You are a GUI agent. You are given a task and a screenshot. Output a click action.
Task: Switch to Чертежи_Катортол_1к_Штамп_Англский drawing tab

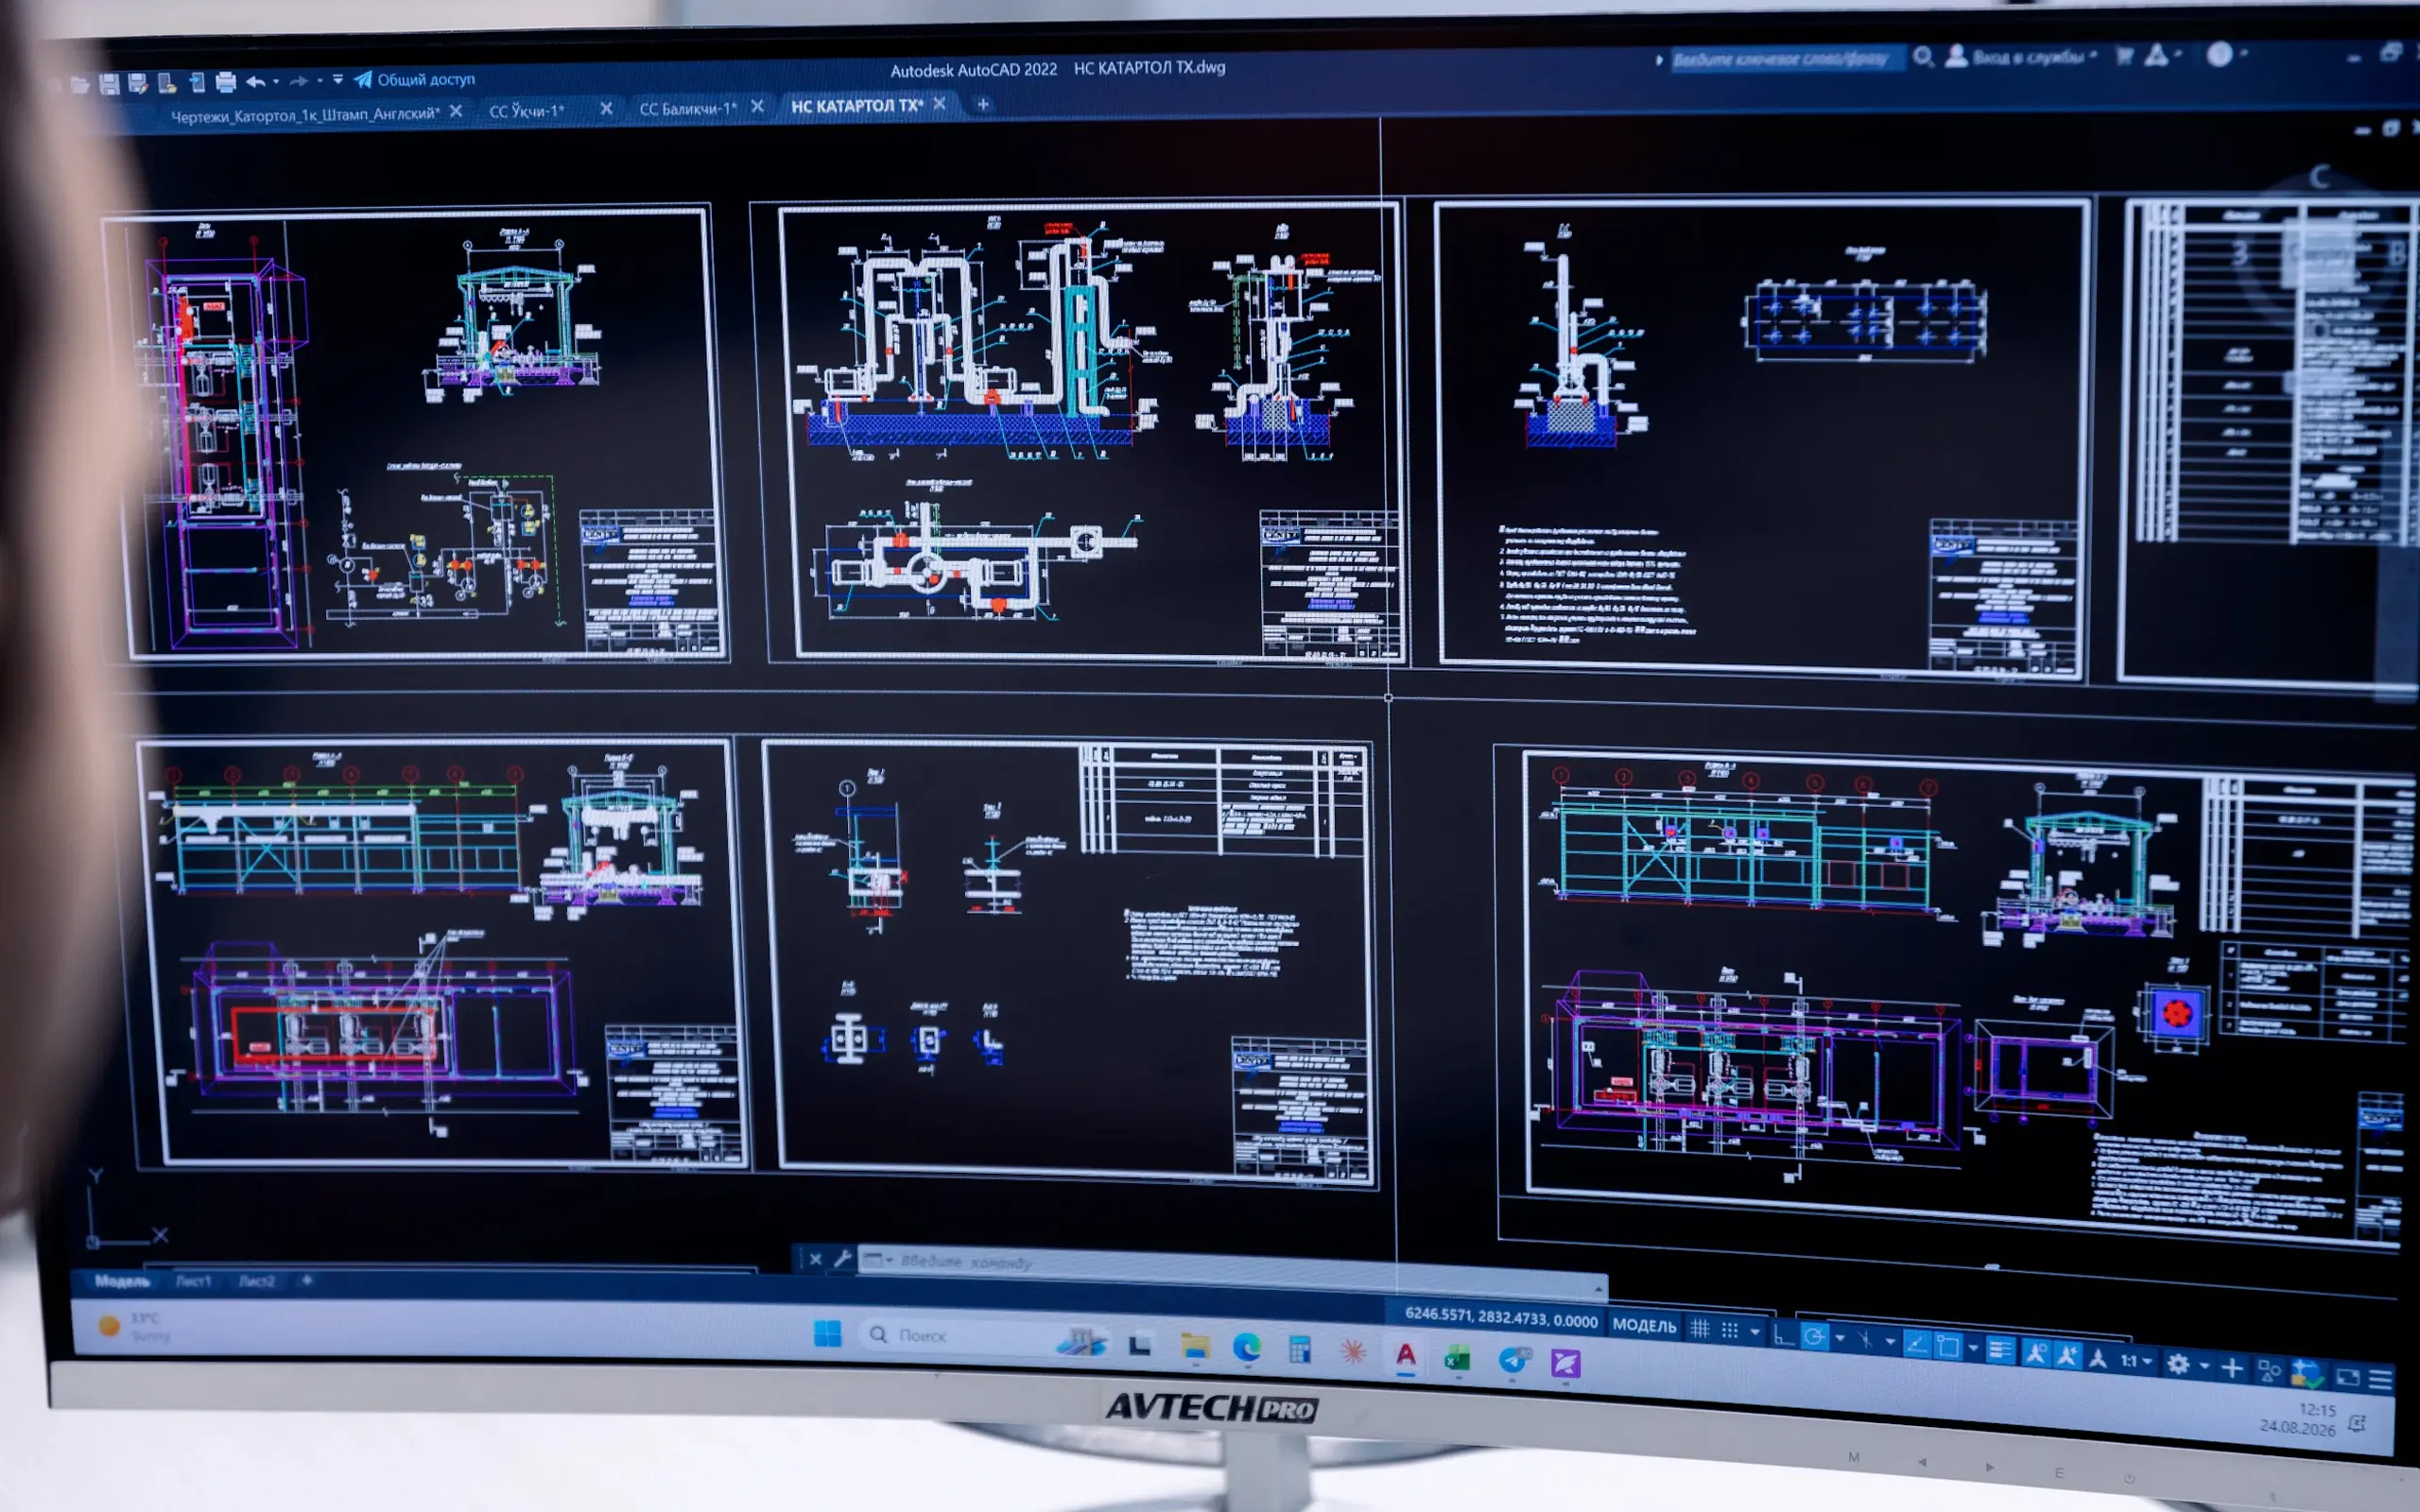[305, 115]
